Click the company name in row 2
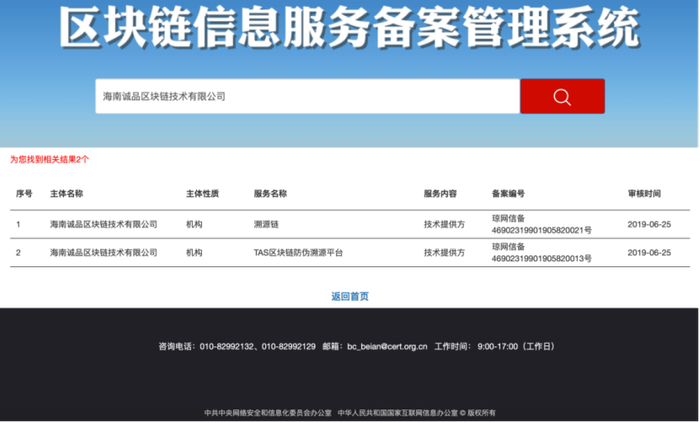 click(104, 253)
